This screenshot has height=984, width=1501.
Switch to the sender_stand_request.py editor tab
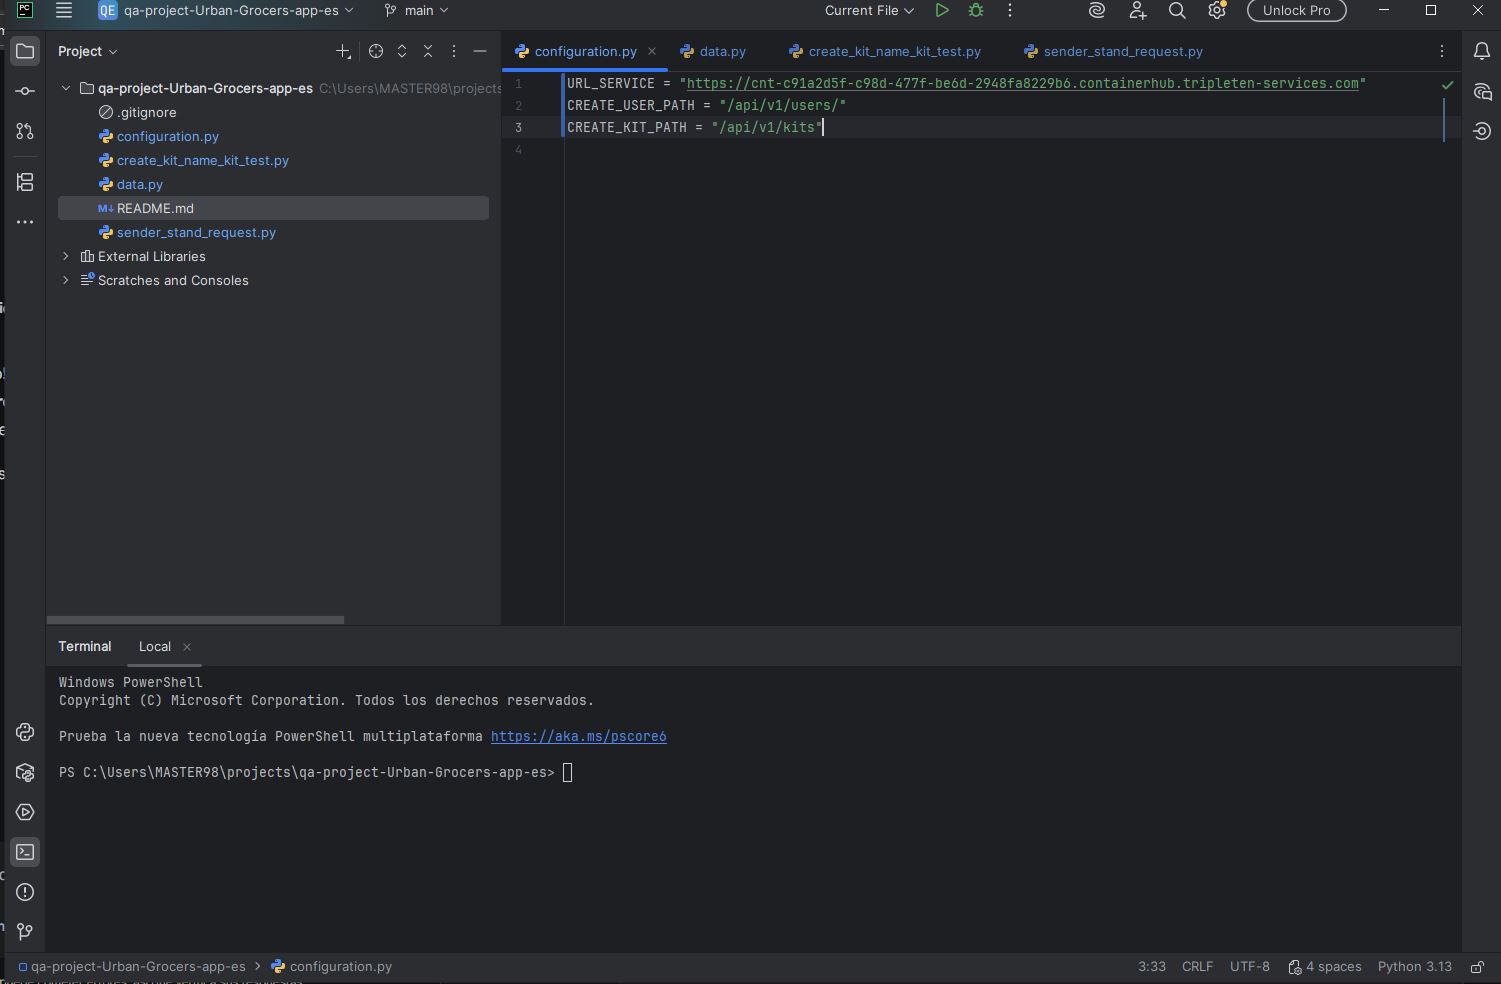point(1122,52)
